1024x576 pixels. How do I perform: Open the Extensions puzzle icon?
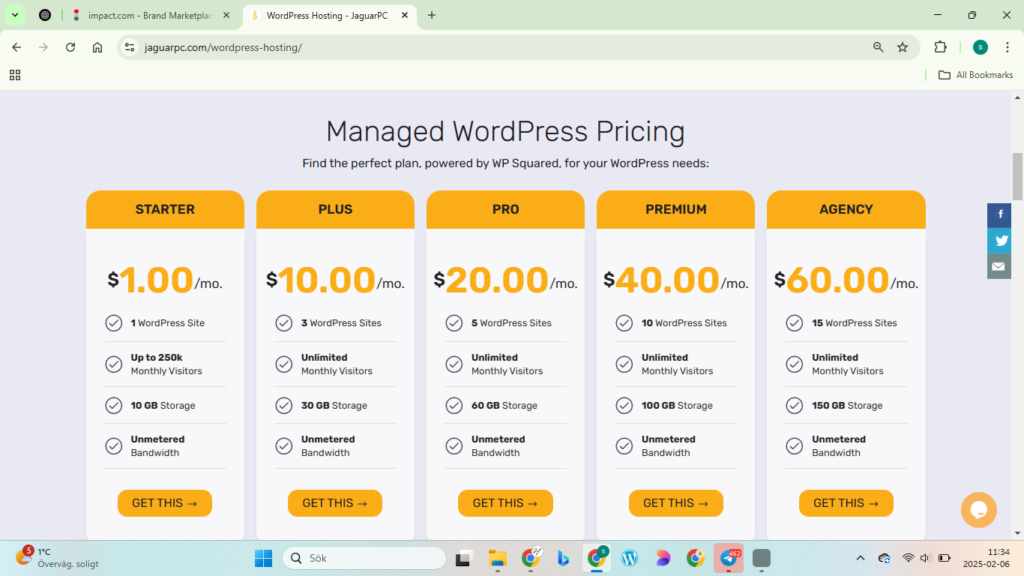click(940, 47)
